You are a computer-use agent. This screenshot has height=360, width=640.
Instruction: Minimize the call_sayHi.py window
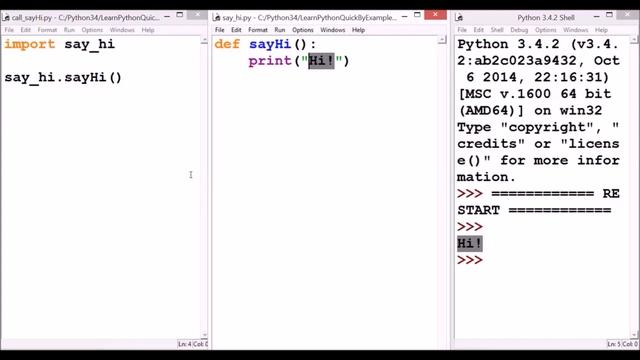point(167,16)
